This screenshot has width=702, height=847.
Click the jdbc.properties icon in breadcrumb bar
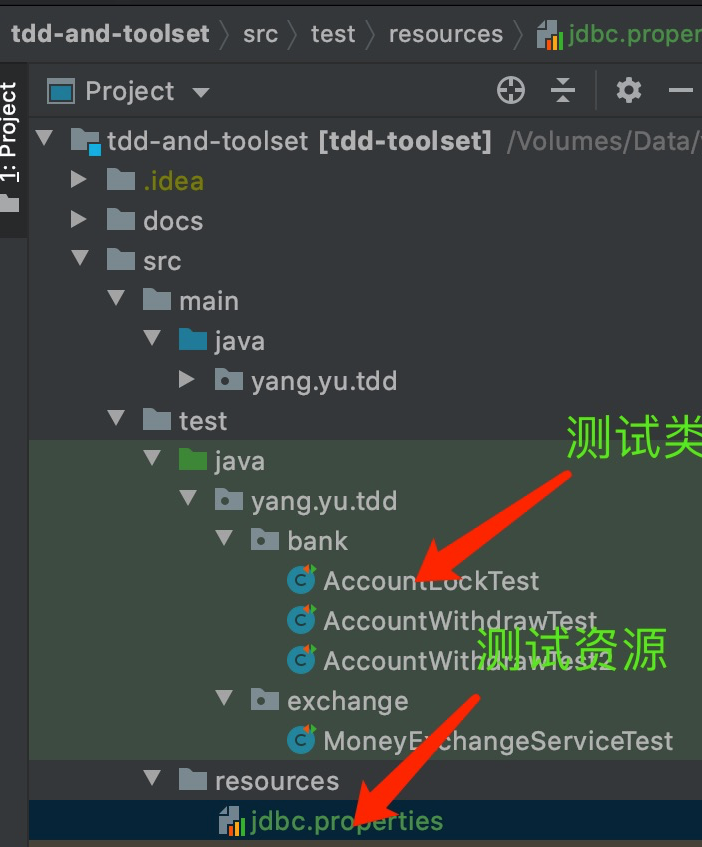click(550, 33)
